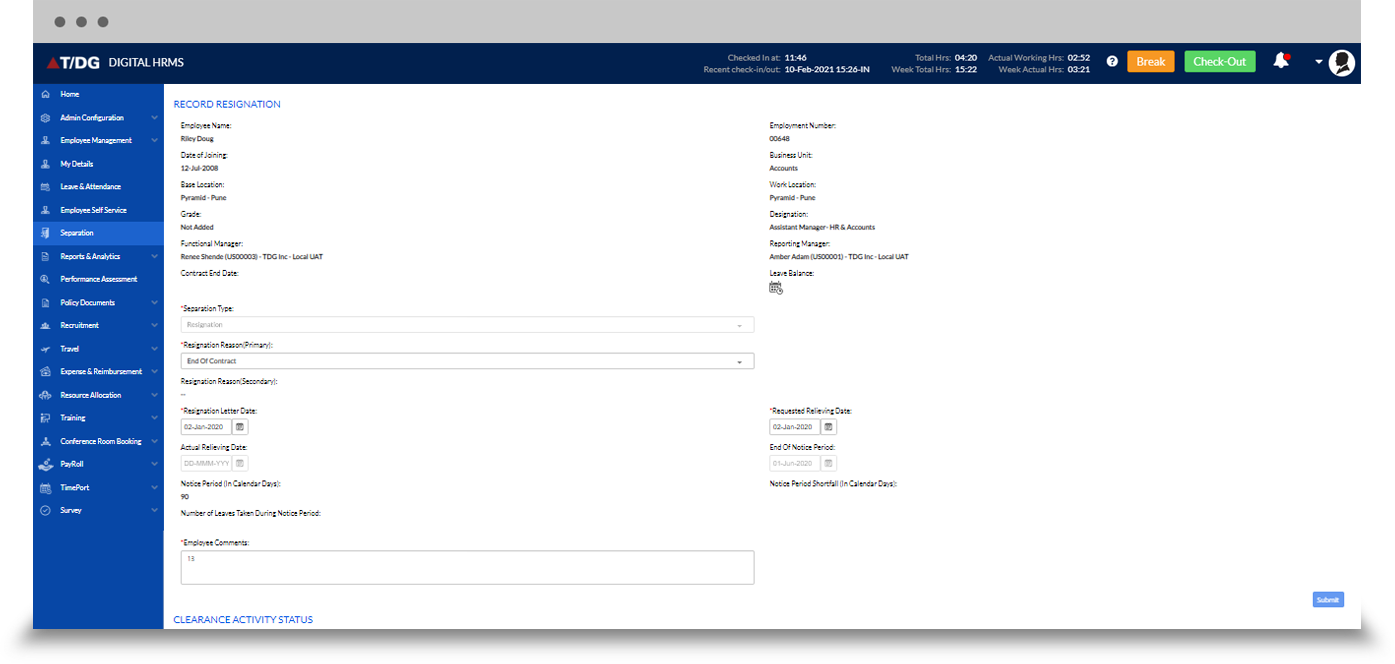Click the Requested Relieving Date field

795,427
